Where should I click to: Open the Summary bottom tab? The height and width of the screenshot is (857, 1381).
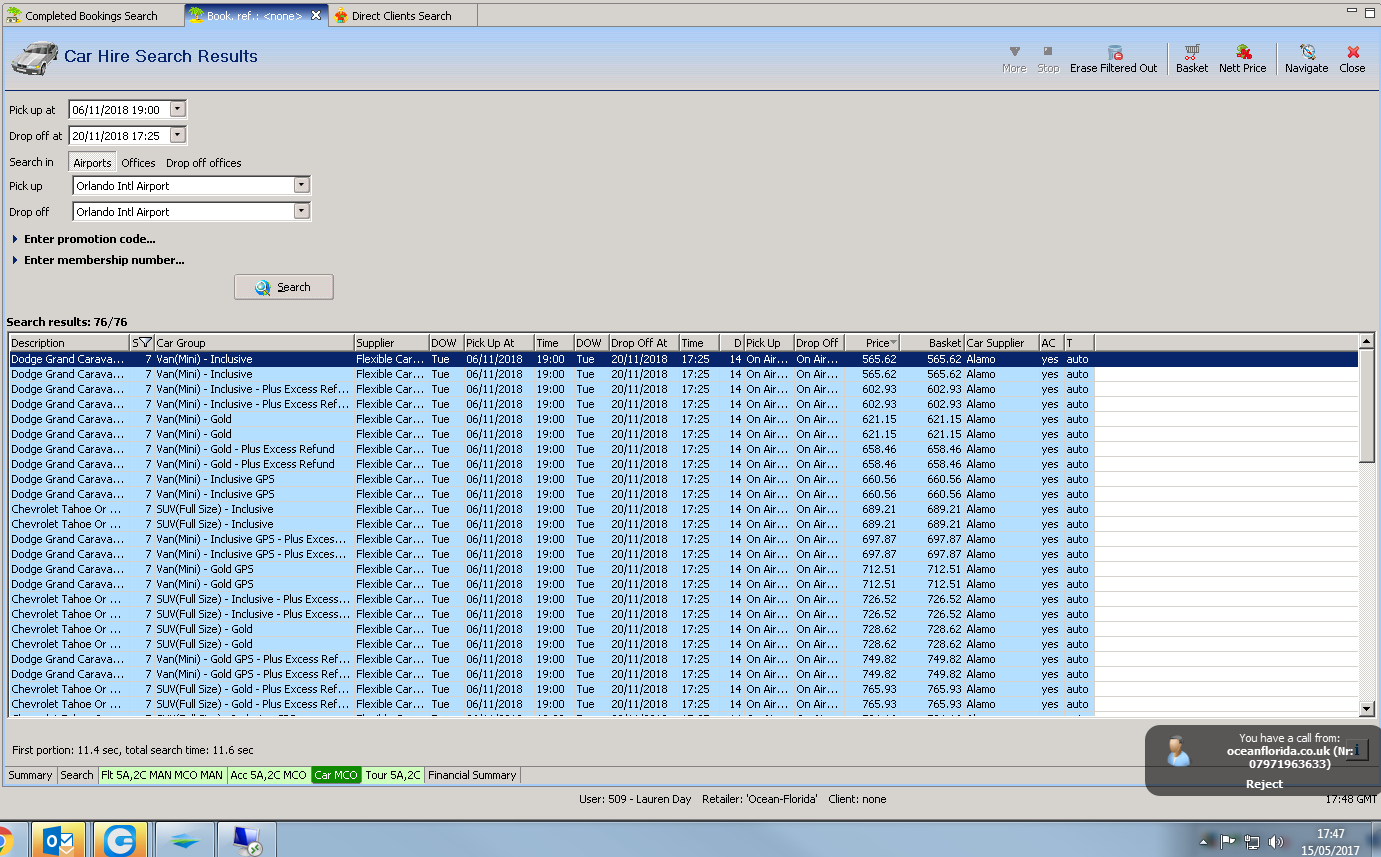[x=30, y=775]
